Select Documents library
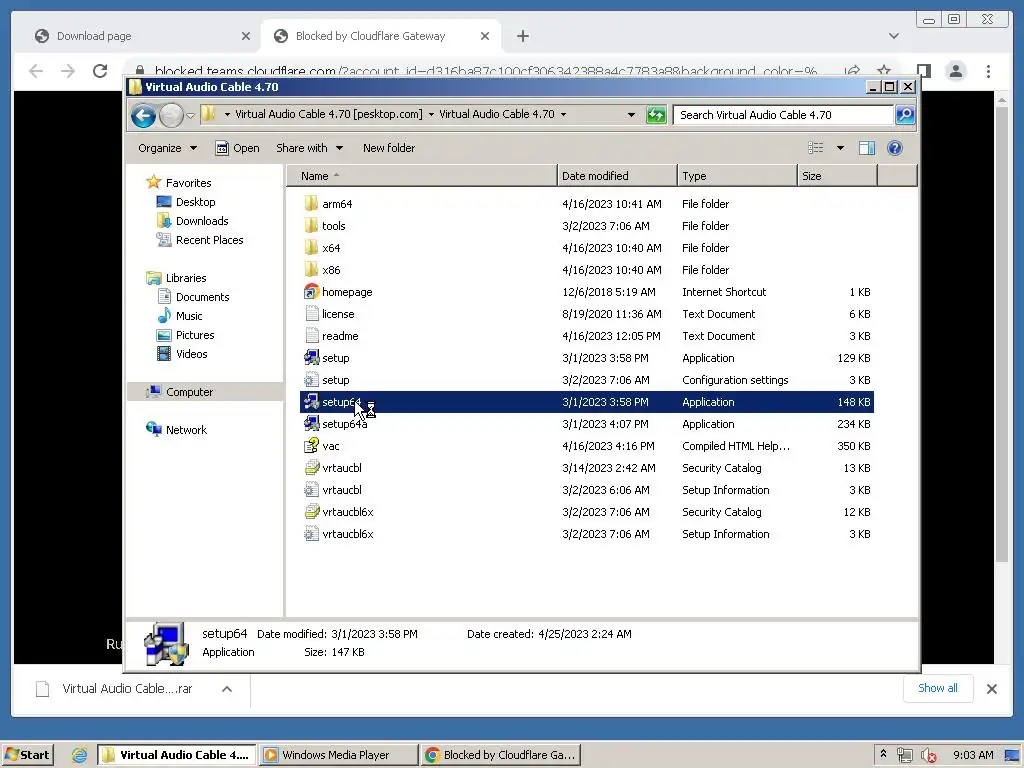 [x=202, y=296]
